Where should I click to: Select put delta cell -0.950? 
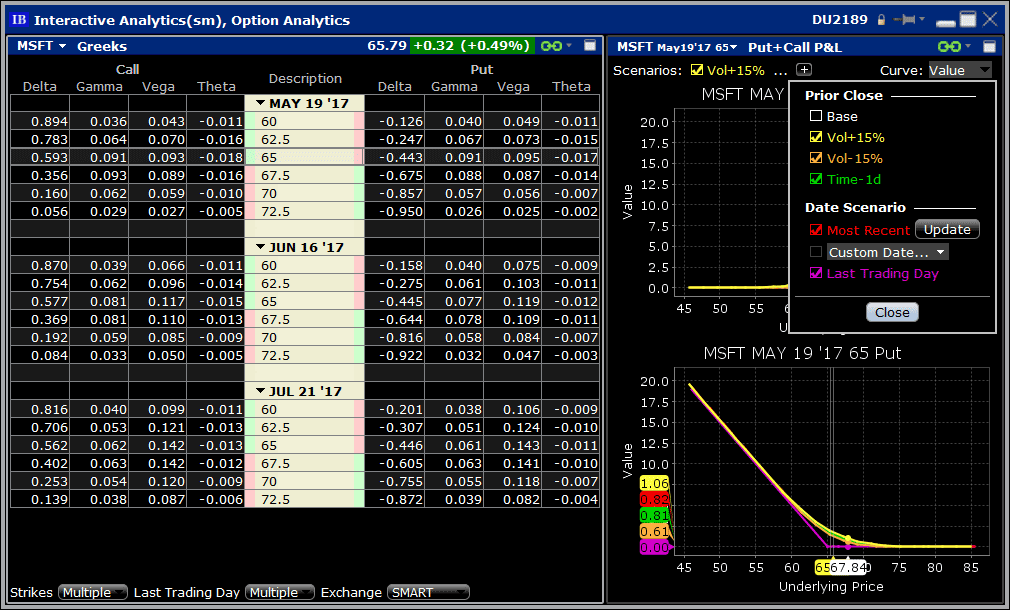[395, 211]
